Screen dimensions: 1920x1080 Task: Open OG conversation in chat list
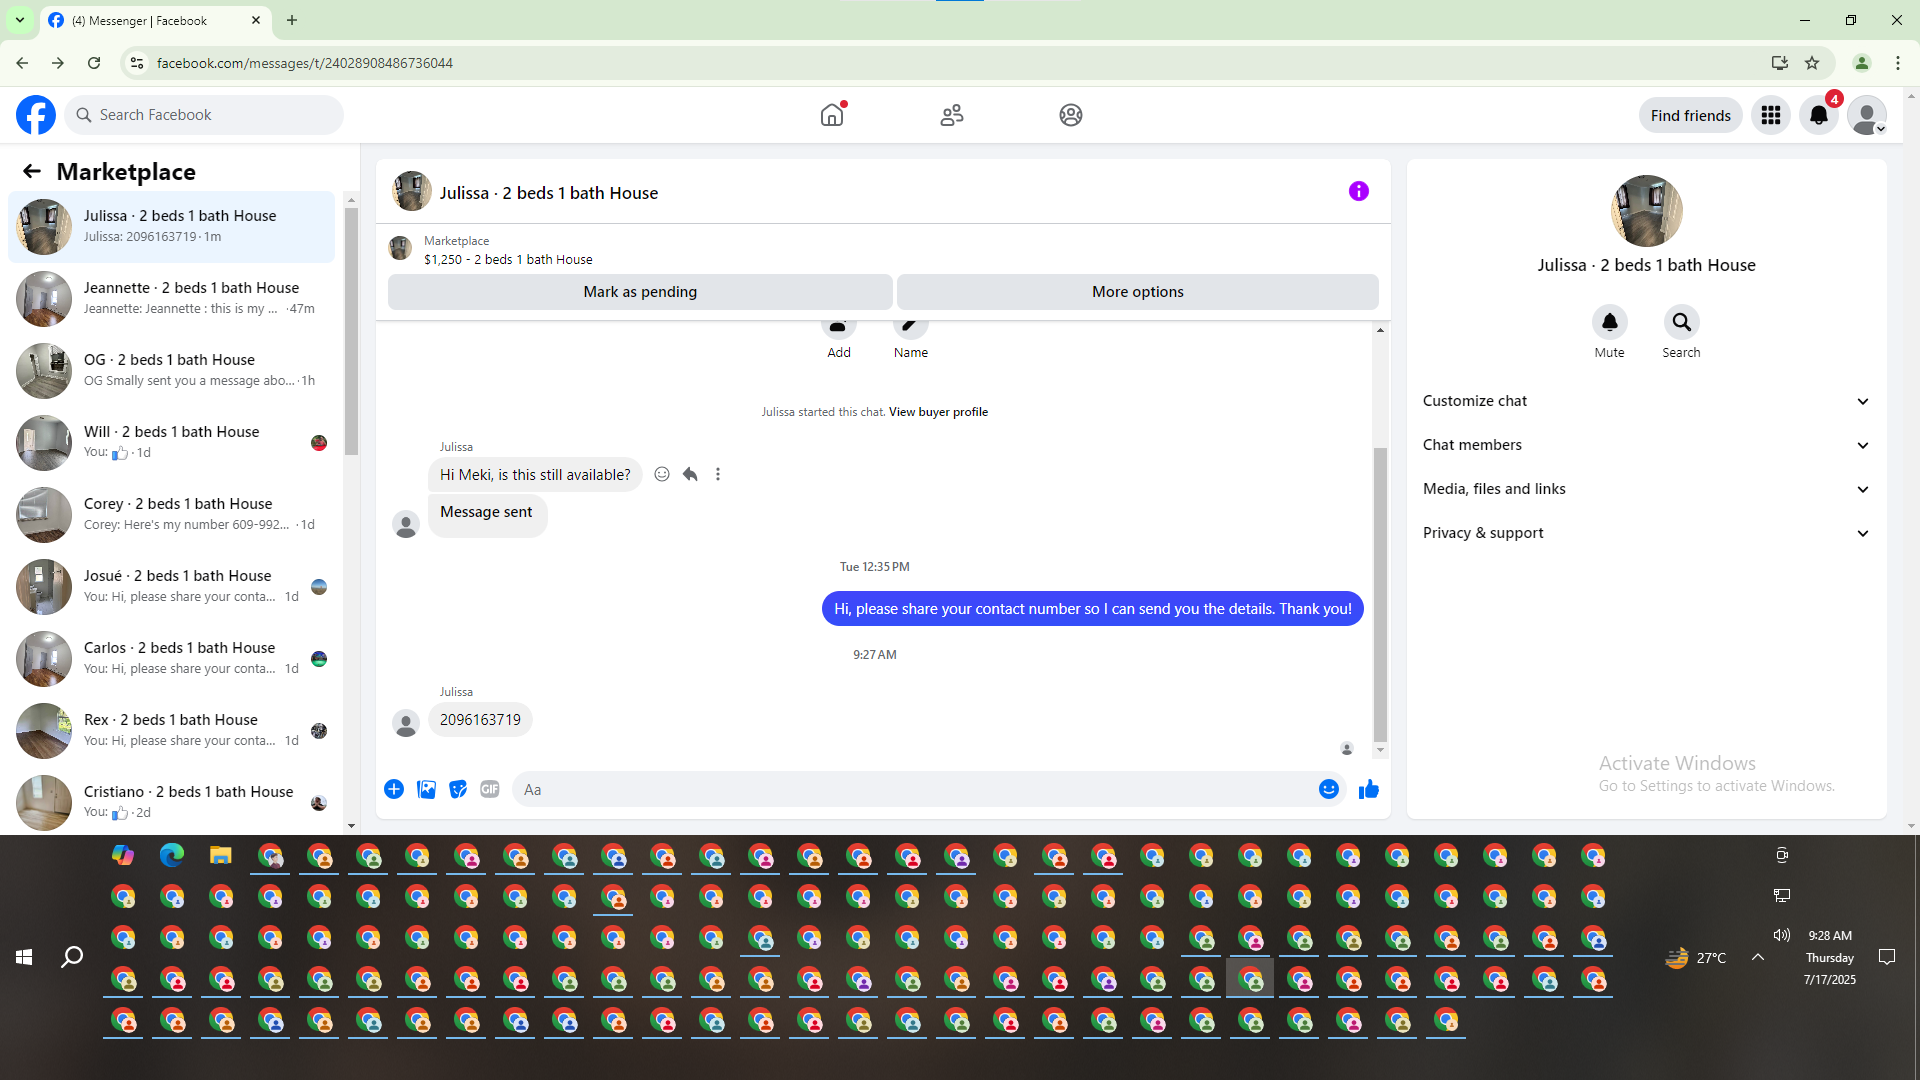[x=172, y=371]
